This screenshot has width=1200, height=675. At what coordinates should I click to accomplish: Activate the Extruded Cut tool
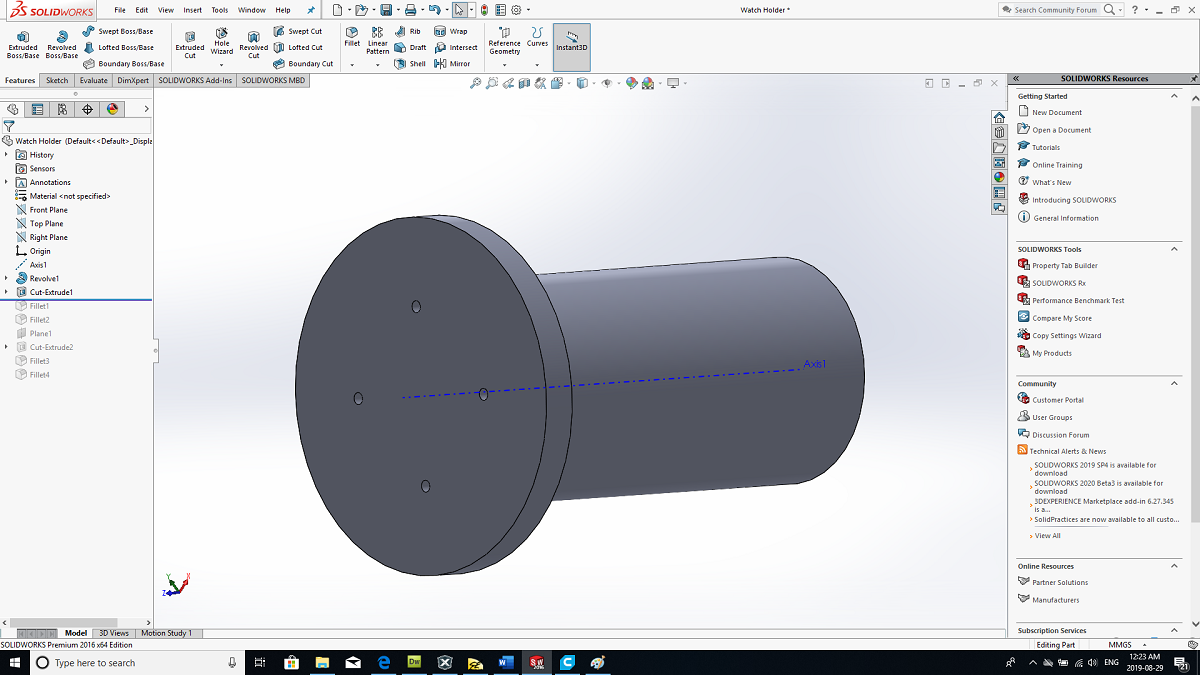pyautogui.click(x=190, y=44)
